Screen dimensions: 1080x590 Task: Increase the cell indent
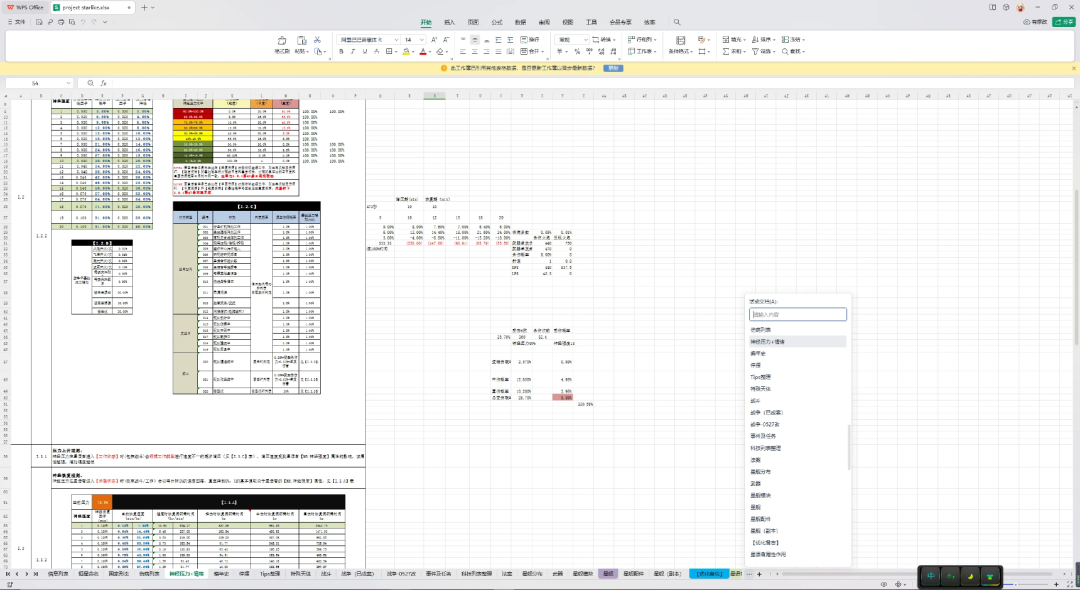(510, 40)
